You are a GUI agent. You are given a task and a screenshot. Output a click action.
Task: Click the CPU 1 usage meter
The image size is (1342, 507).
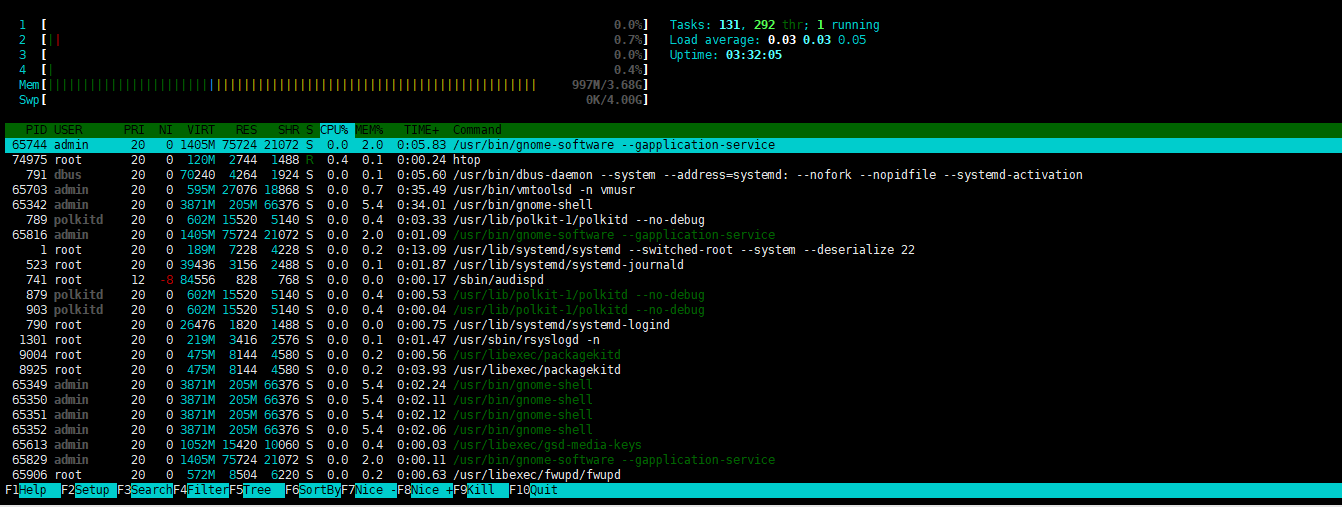[334, 25]
